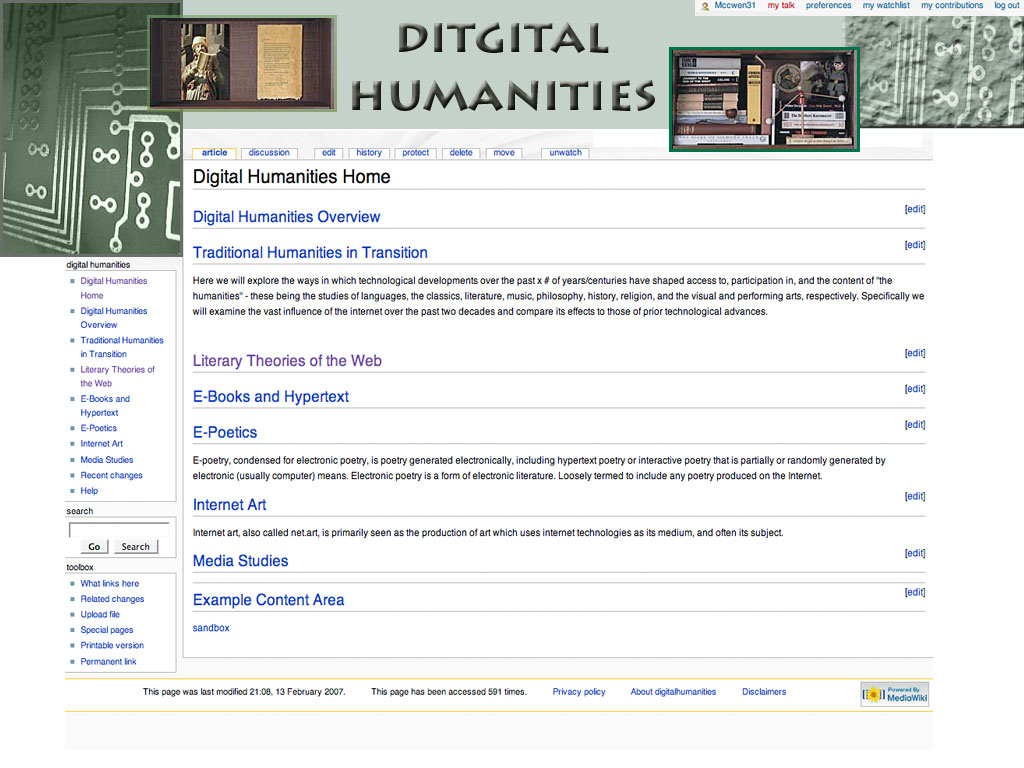The height and width of the screenshot is (768, 1024).
Task: Open Internet Art in sidebar navigation
Action: pyautogui.click(x=102, y=444)
